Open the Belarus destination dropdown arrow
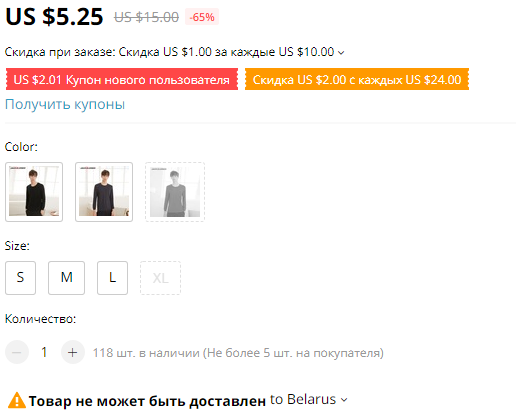The width and height of the screenshot is (516, 416). (344, 399)
